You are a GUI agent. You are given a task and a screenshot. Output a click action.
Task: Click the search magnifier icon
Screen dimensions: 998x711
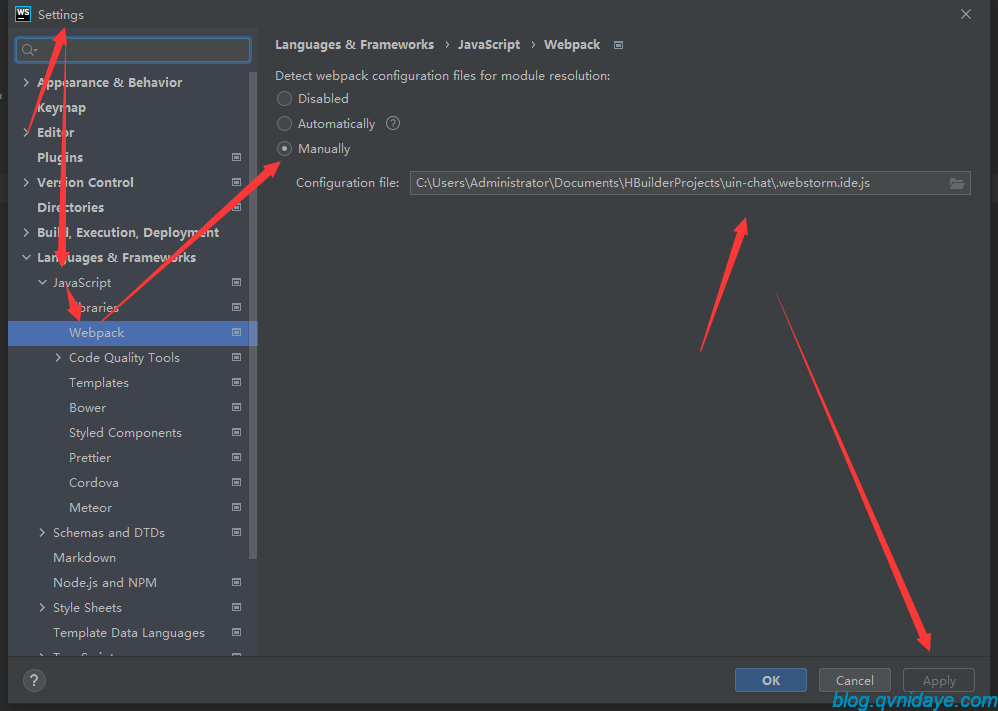coord(29,50)
